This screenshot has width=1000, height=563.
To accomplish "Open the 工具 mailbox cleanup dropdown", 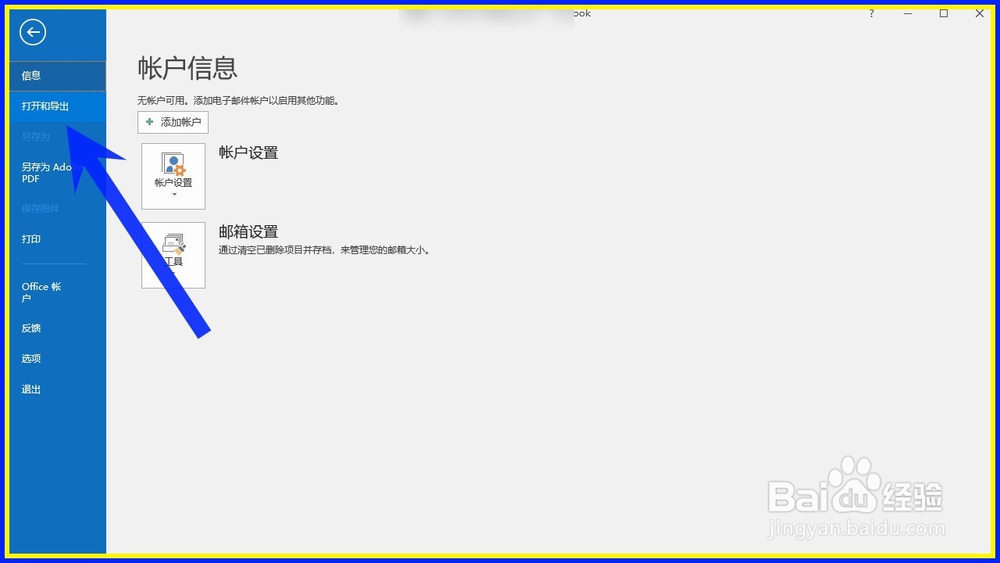I will pos(173,255).
